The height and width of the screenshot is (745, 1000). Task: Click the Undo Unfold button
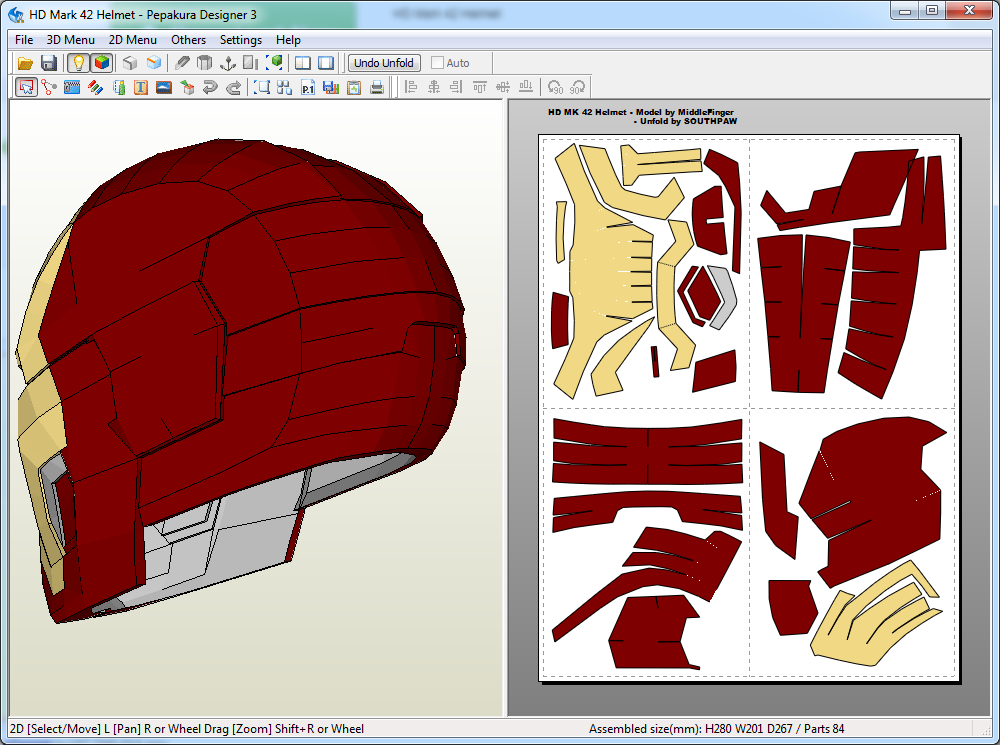pyautogui.click(x=384, y=63)
